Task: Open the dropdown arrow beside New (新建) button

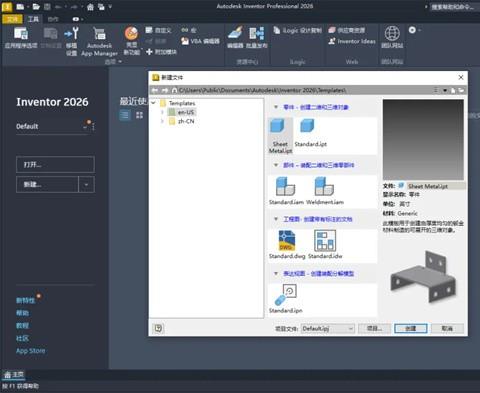Action: 86,184
